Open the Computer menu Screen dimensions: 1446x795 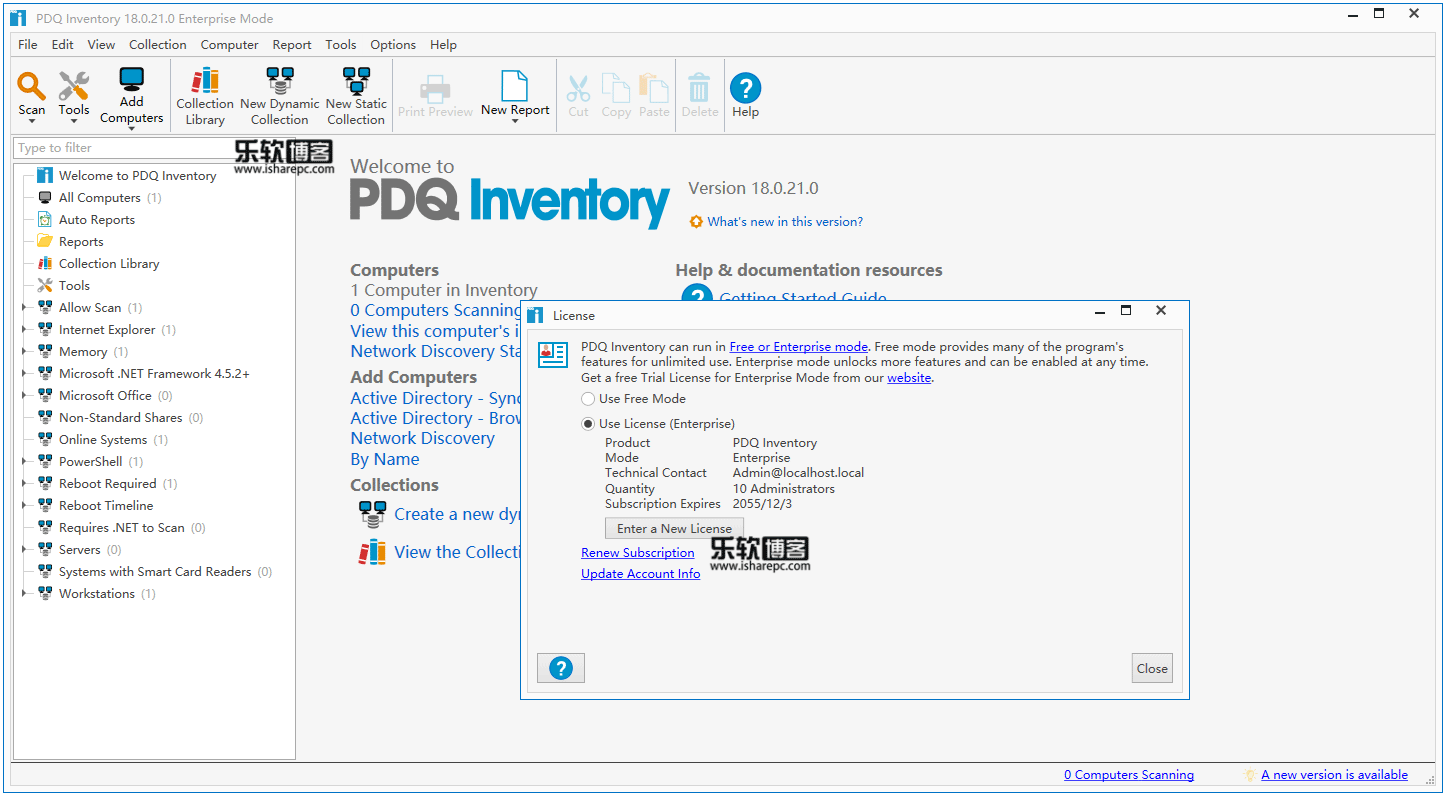(x=230, y=45)
